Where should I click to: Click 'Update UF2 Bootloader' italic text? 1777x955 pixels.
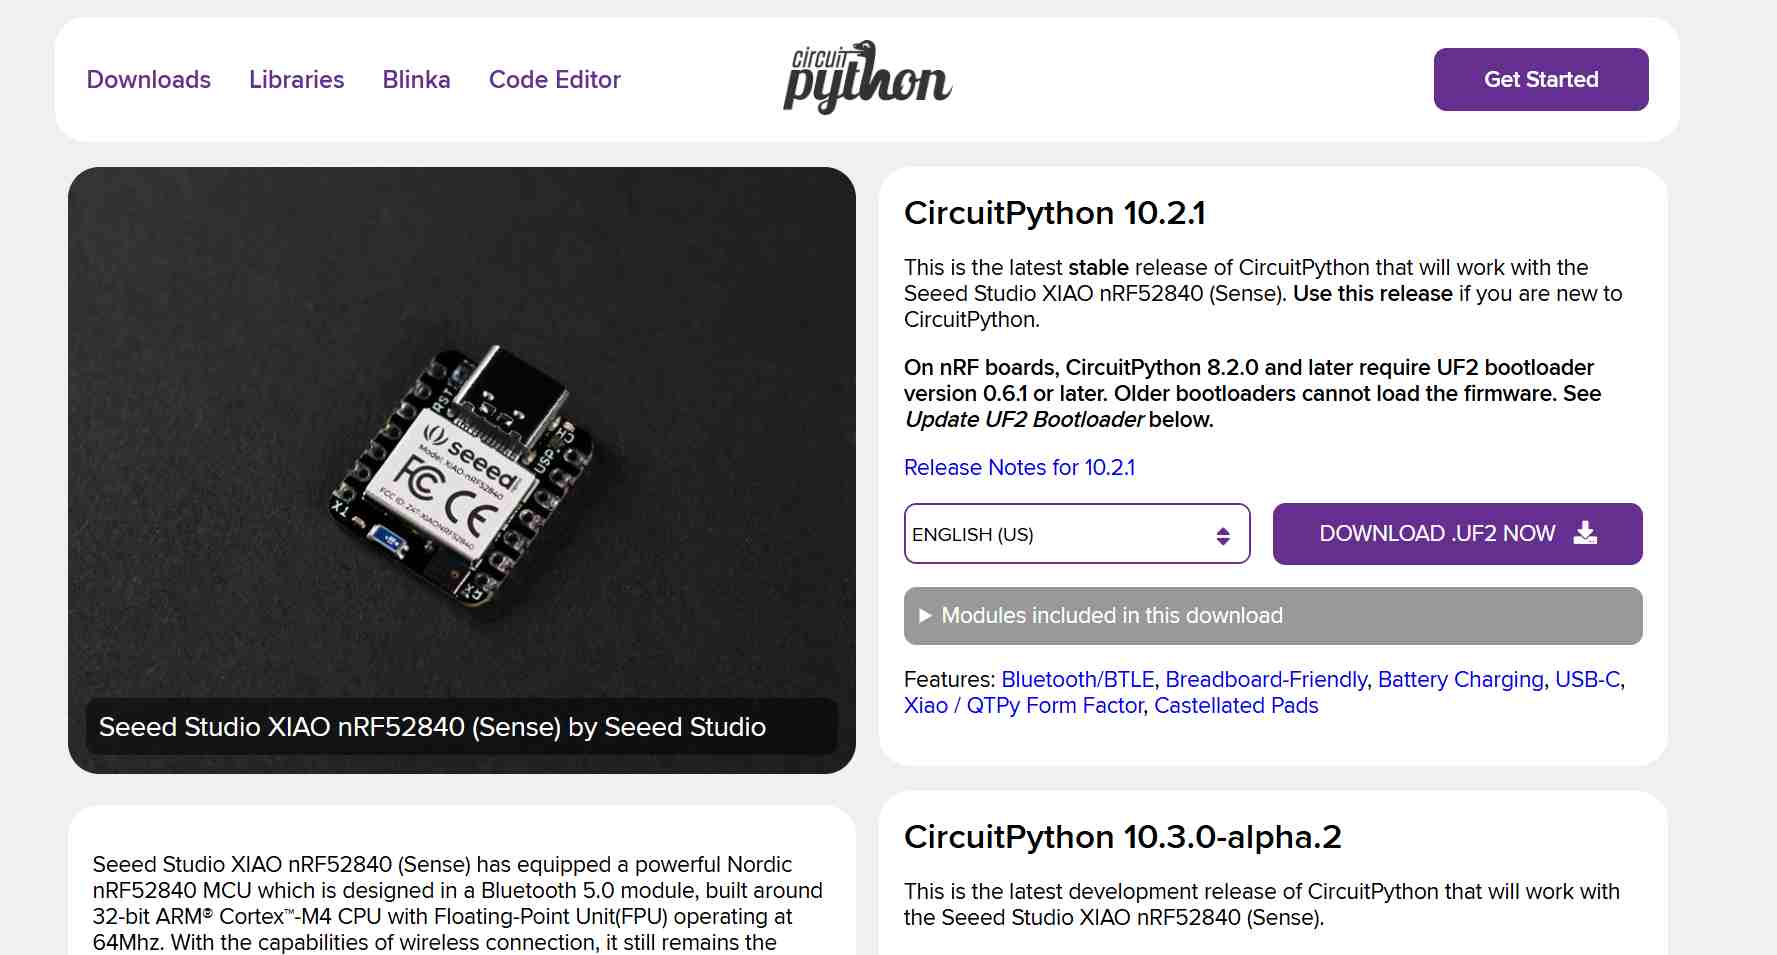point(1024,419)
